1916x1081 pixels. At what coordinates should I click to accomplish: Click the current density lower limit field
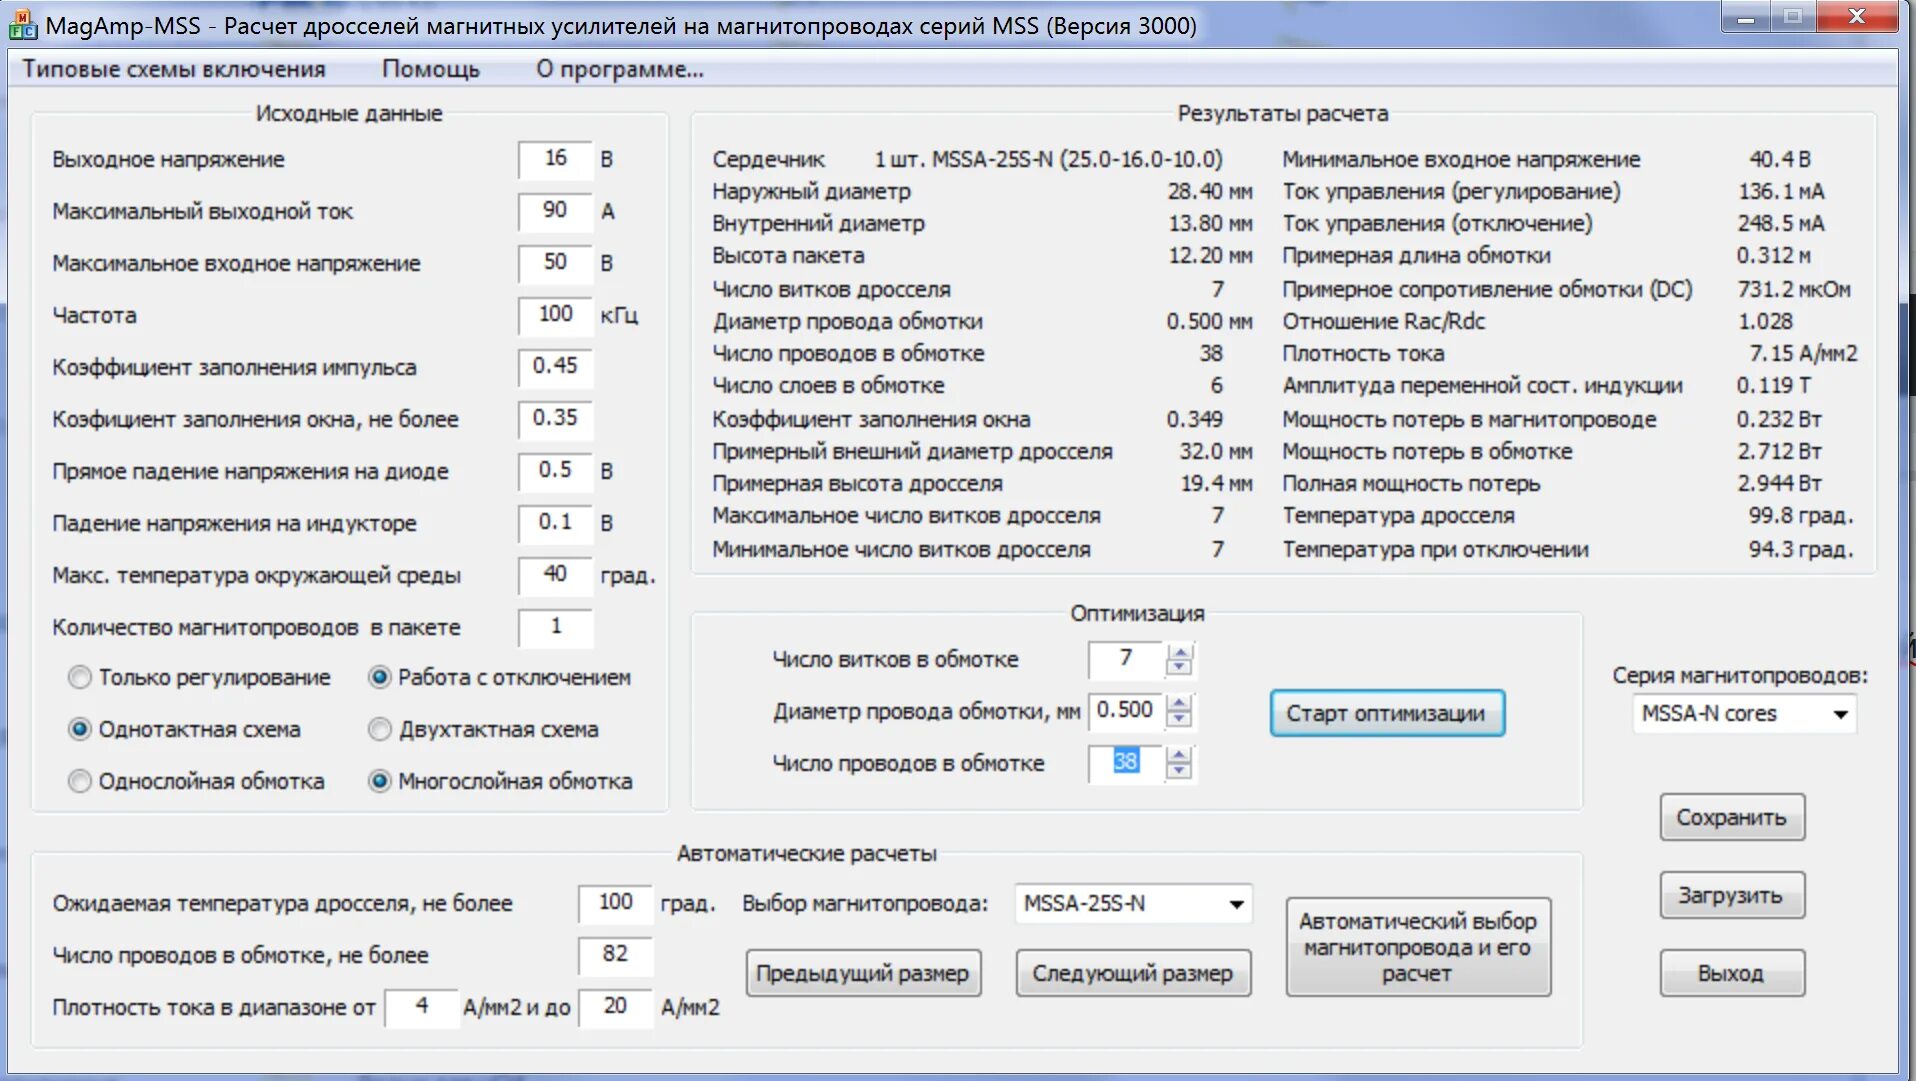pyautogui.click(x=421, y=1007)
